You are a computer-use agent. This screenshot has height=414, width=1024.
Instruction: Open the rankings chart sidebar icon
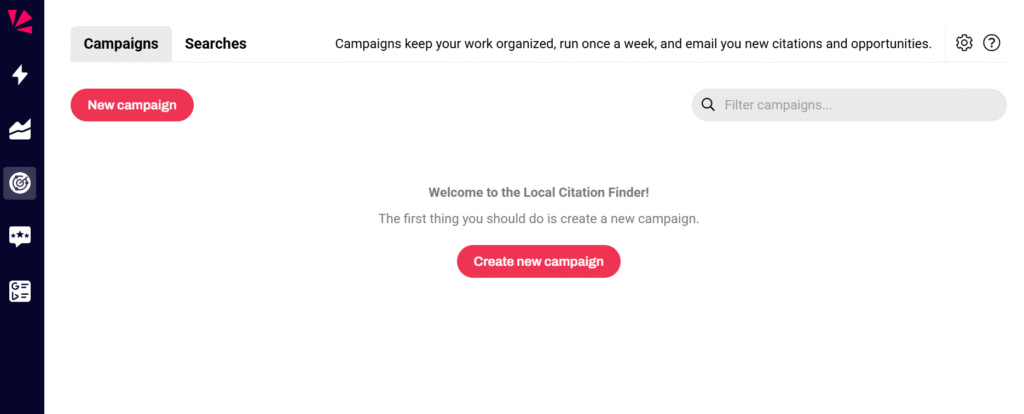click(x=20, y=129)
